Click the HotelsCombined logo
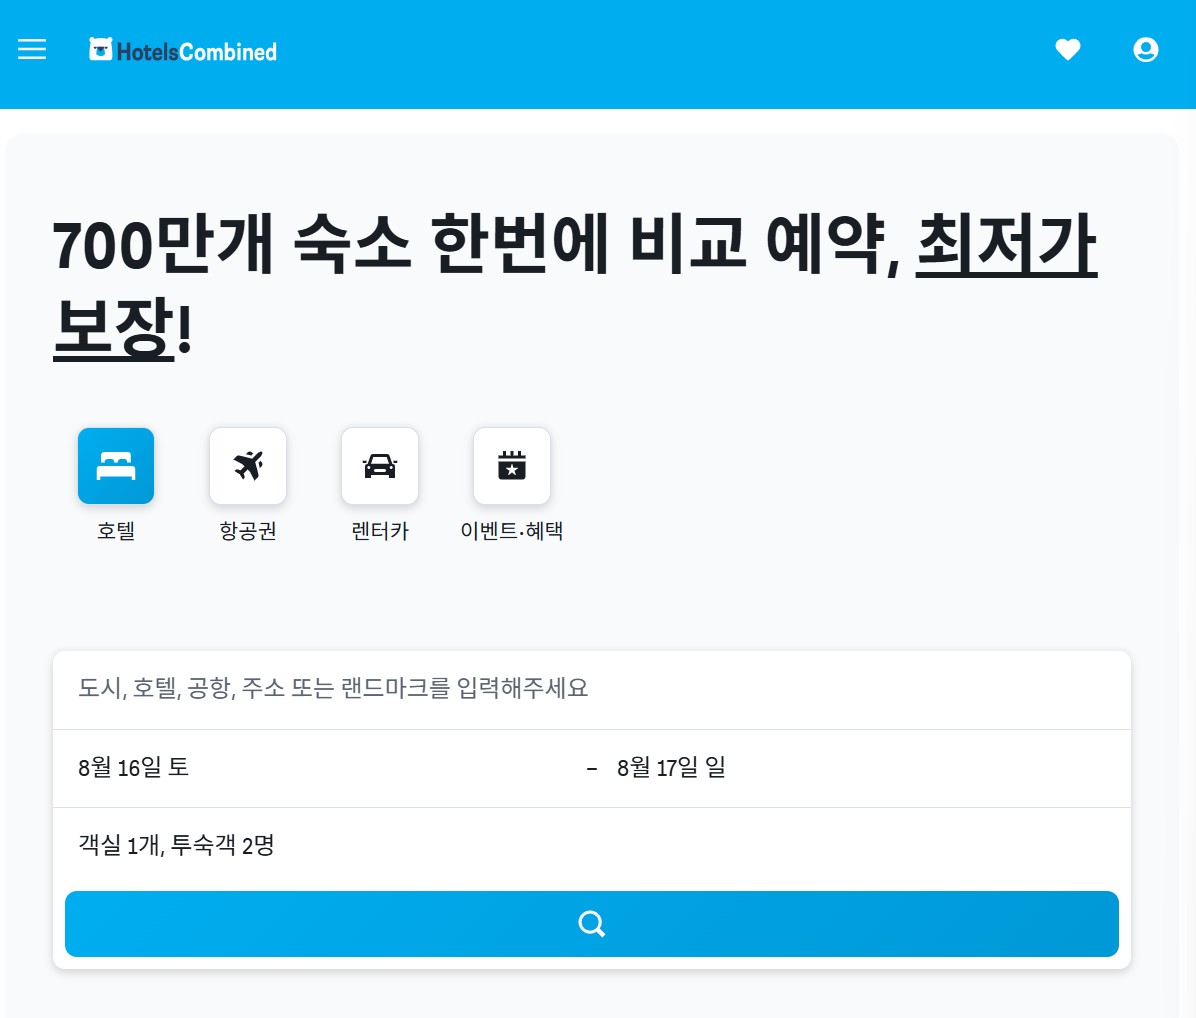The width and height of the screenshot is (1196, 1018). 183,50
